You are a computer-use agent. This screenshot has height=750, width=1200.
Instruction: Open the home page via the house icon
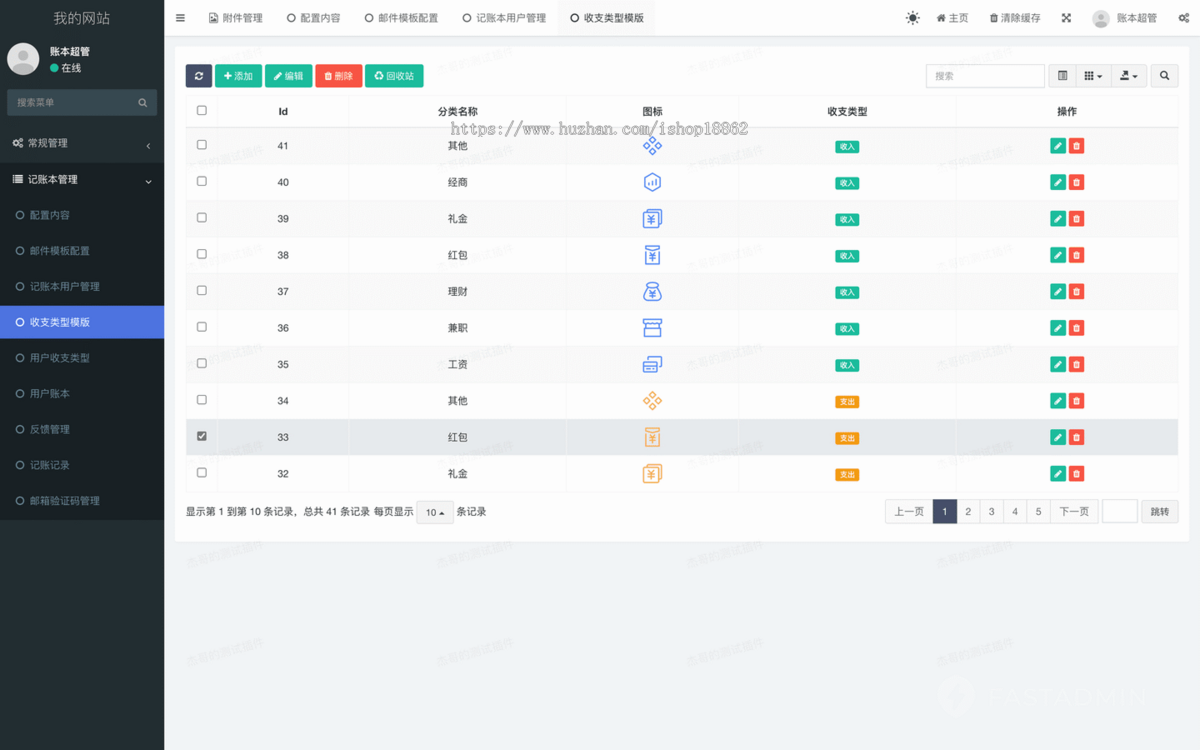click(x=950, y=18)
